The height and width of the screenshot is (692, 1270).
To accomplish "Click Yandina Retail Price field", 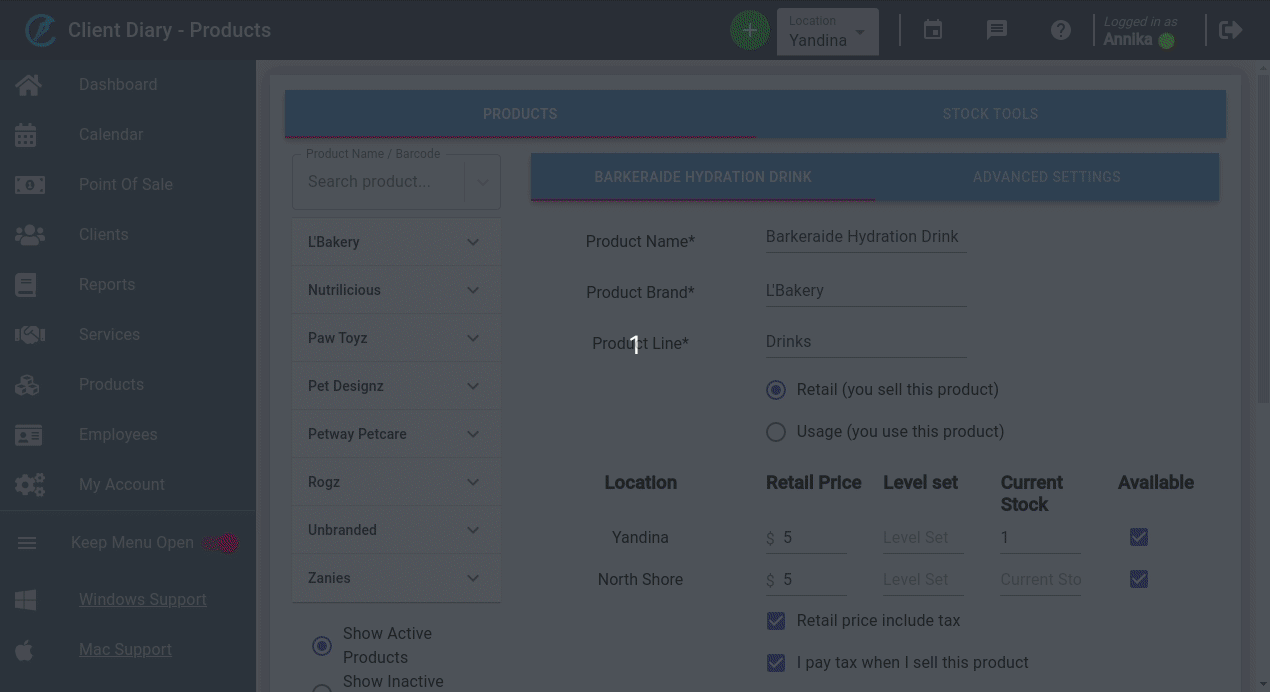I will (x=813, y=538).
